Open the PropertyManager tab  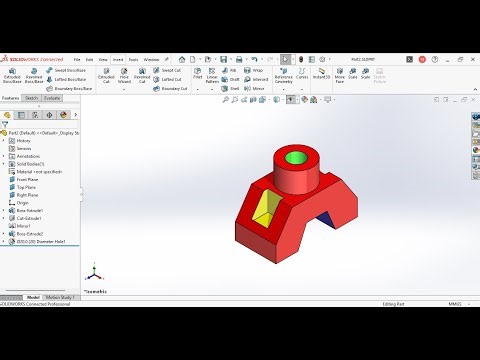[x=21, y=115]
